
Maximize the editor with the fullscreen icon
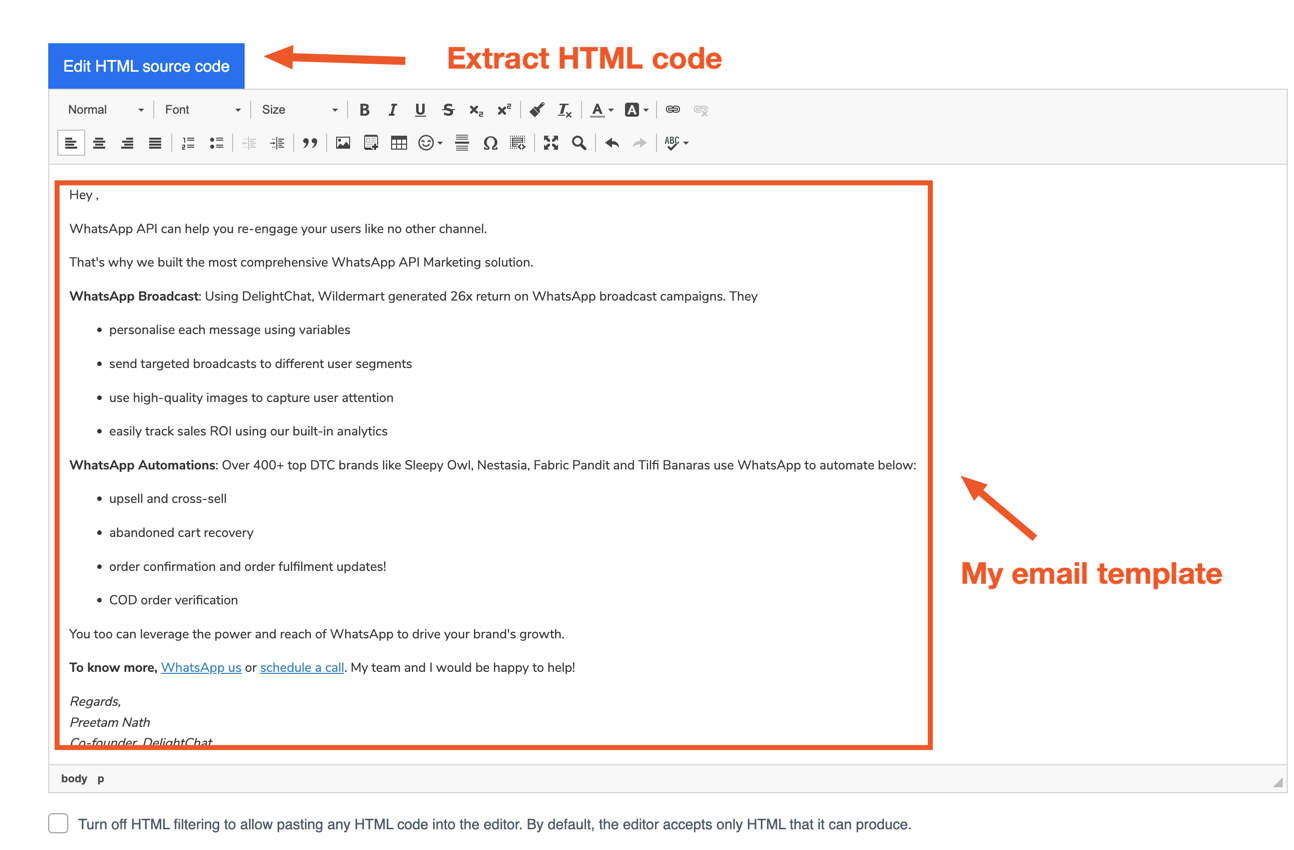pos(551,143)
